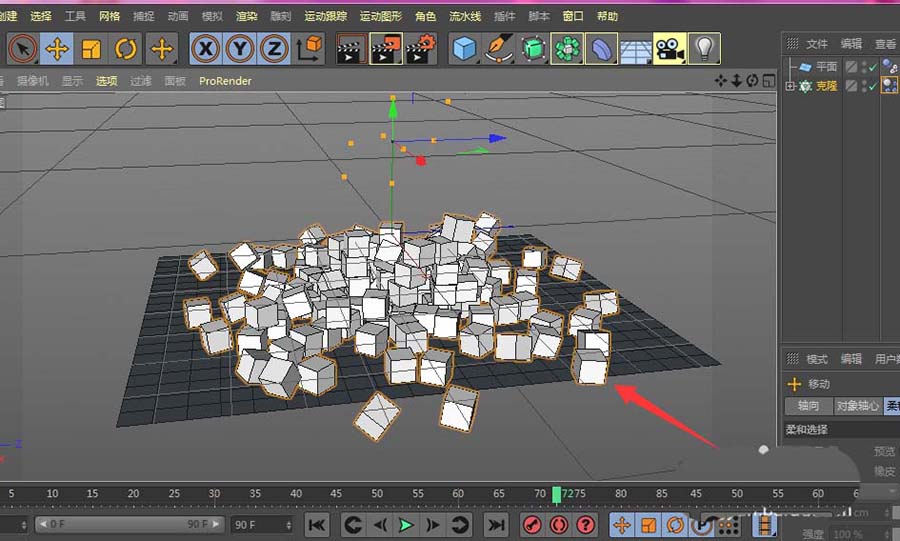Click the green playhead at frame 72

pyautogui.click(x=556, y=495)
